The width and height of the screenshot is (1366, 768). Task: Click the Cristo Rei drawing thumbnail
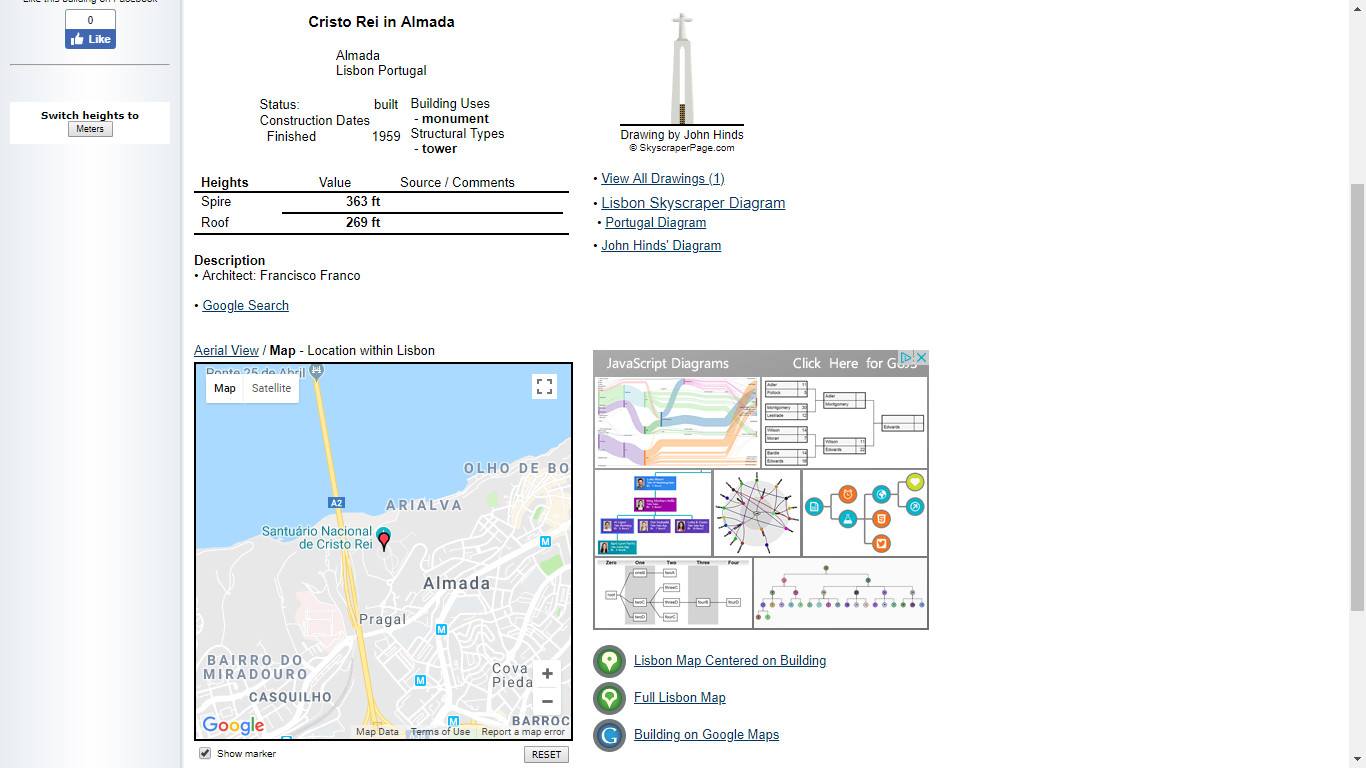682,68
